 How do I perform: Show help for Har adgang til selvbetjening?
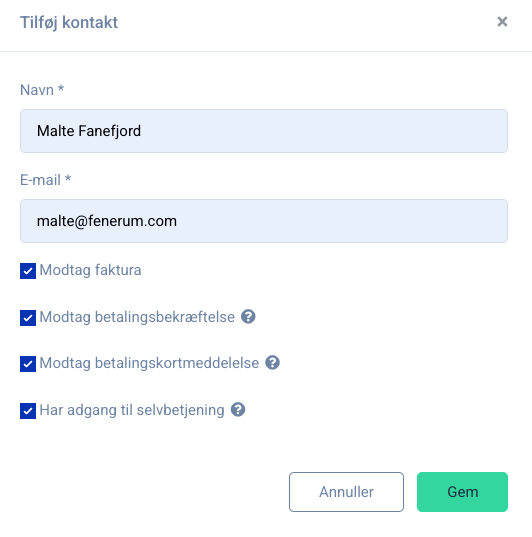click(x=238, y=410)
